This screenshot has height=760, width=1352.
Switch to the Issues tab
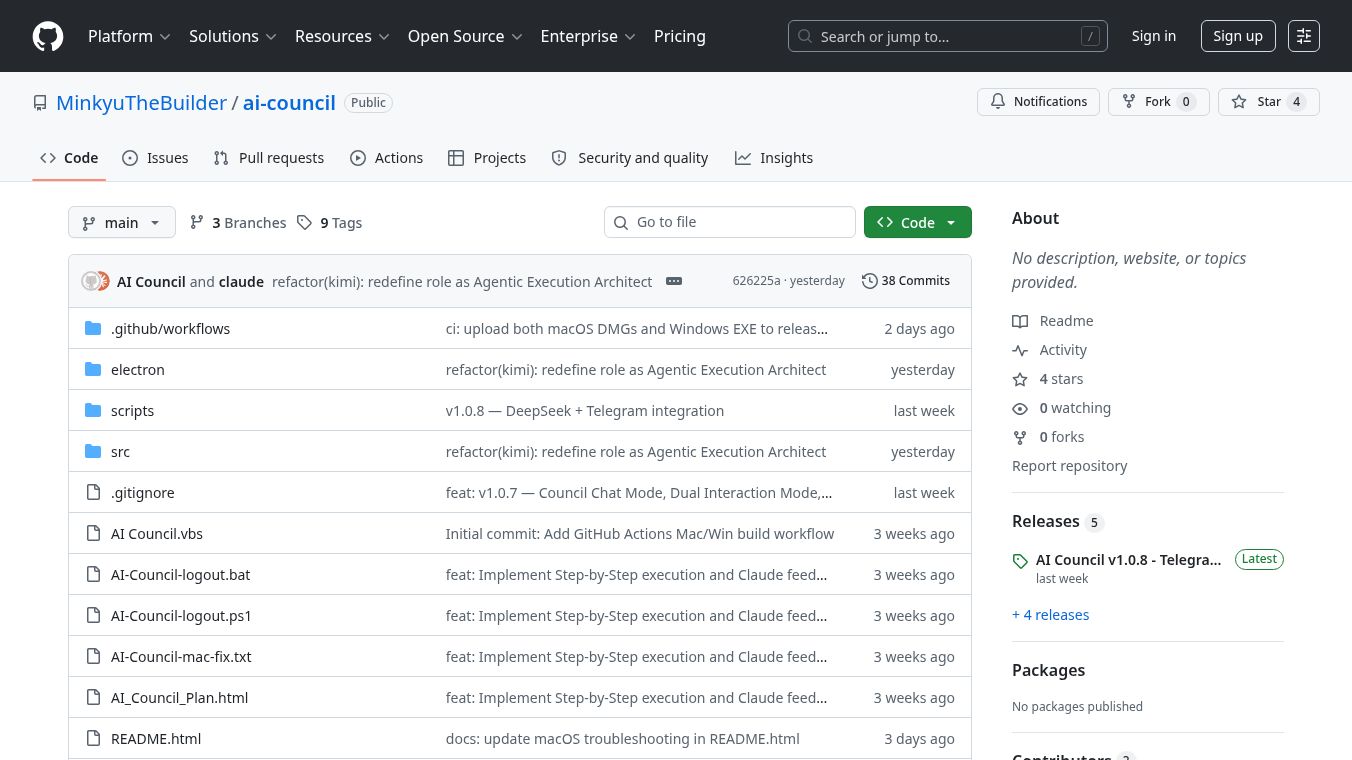[155, 158]
